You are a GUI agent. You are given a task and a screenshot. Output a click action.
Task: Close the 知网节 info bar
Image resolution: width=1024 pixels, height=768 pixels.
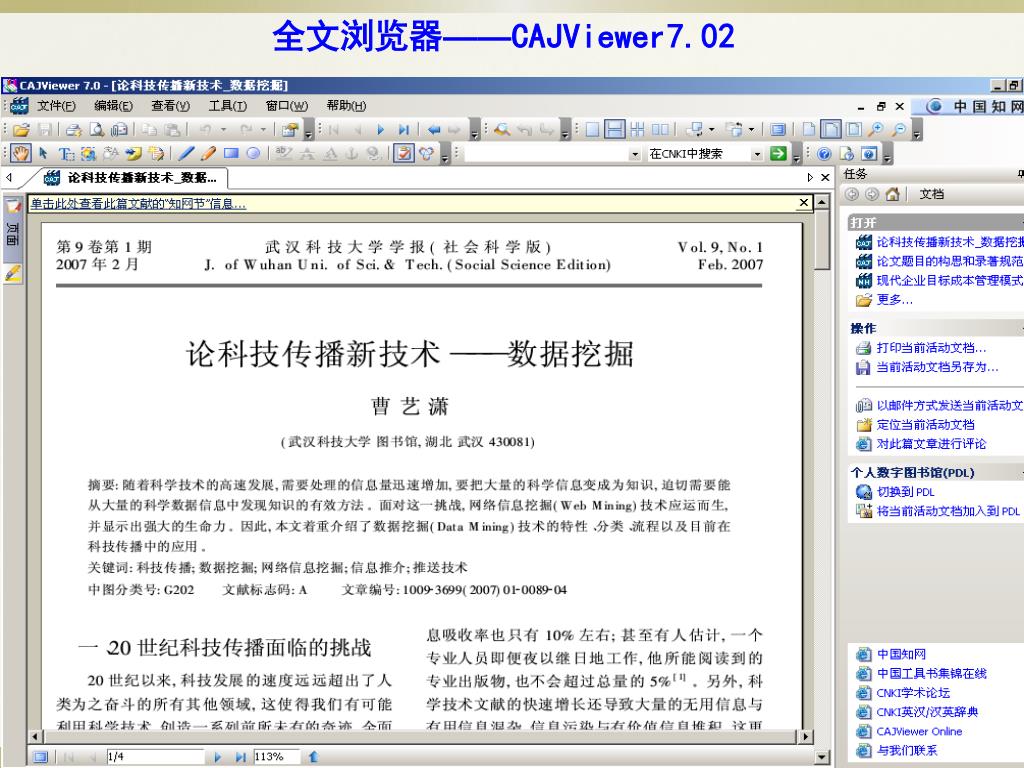point(804,203)
